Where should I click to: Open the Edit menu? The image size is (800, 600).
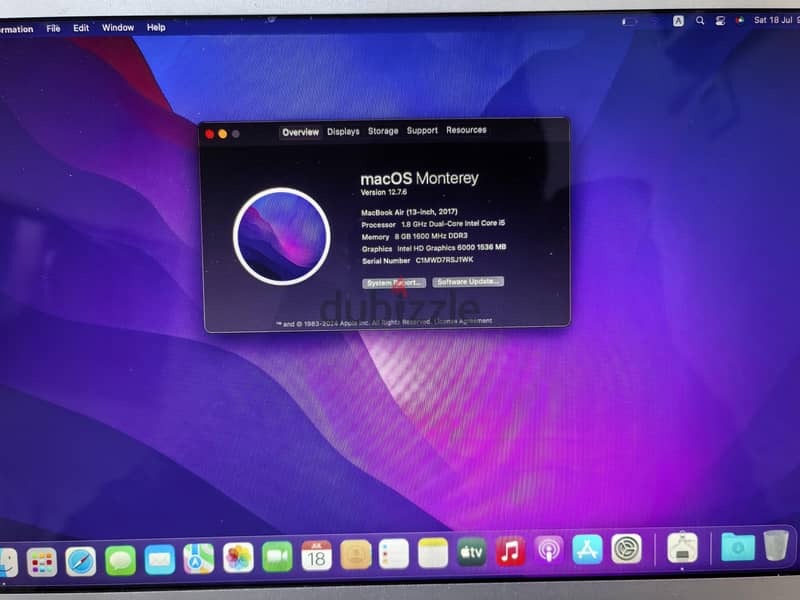[x=81, y=28]
